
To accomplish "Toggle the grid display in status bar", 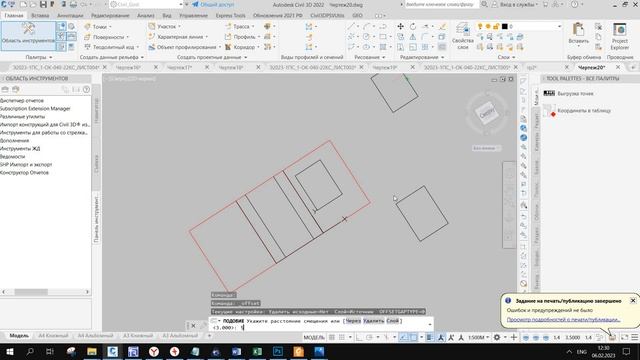I will [332, 338].
